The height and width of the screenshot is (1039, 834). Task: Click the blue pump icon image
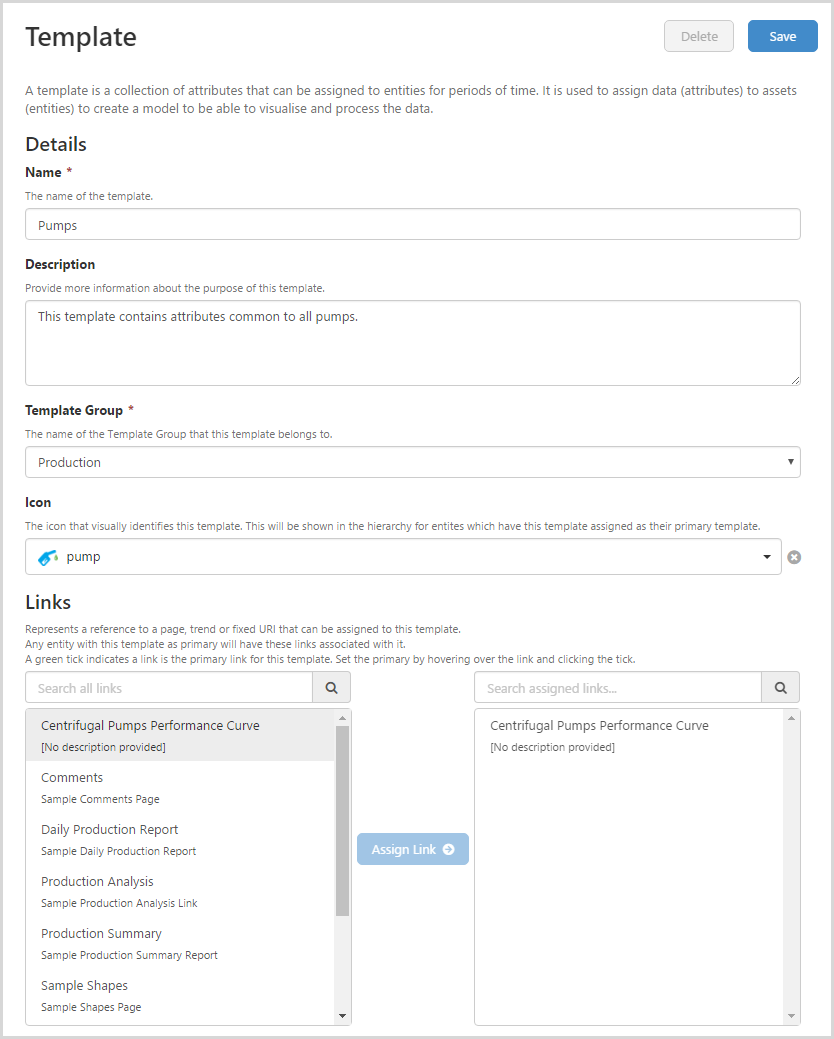[48, 557]
